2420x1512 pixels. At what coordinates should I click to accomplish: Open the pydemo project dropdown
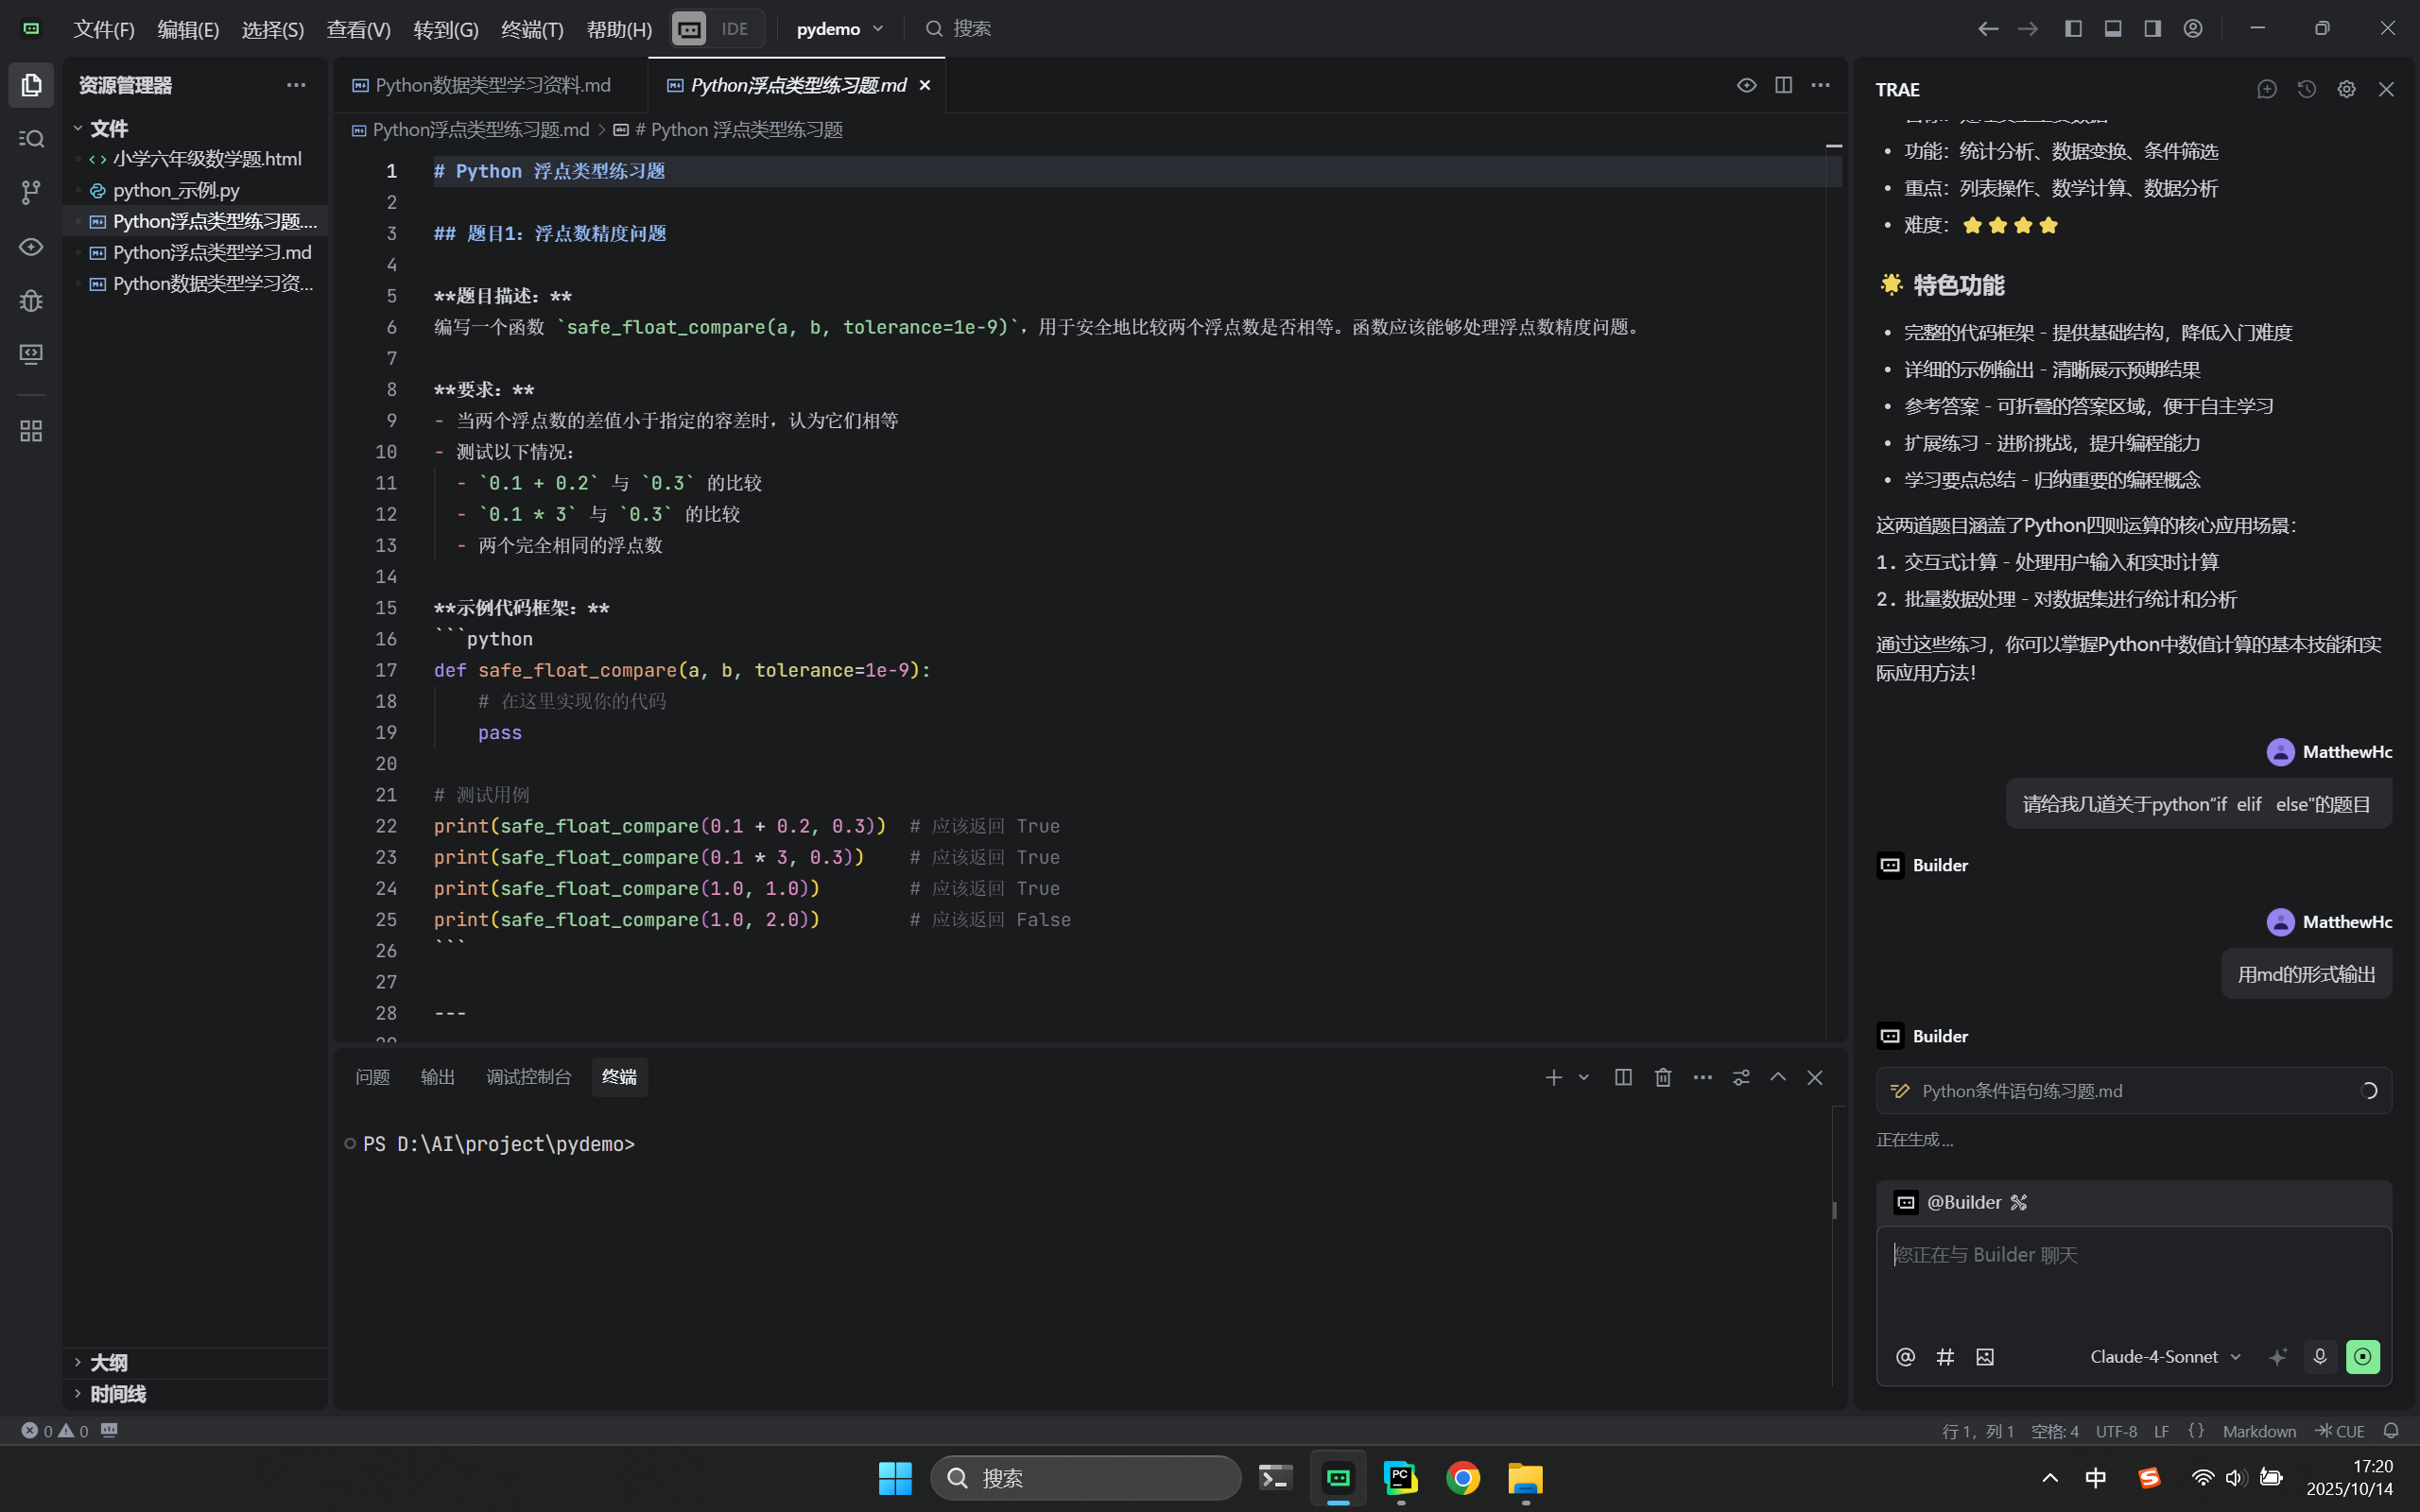tap(840, 29)
